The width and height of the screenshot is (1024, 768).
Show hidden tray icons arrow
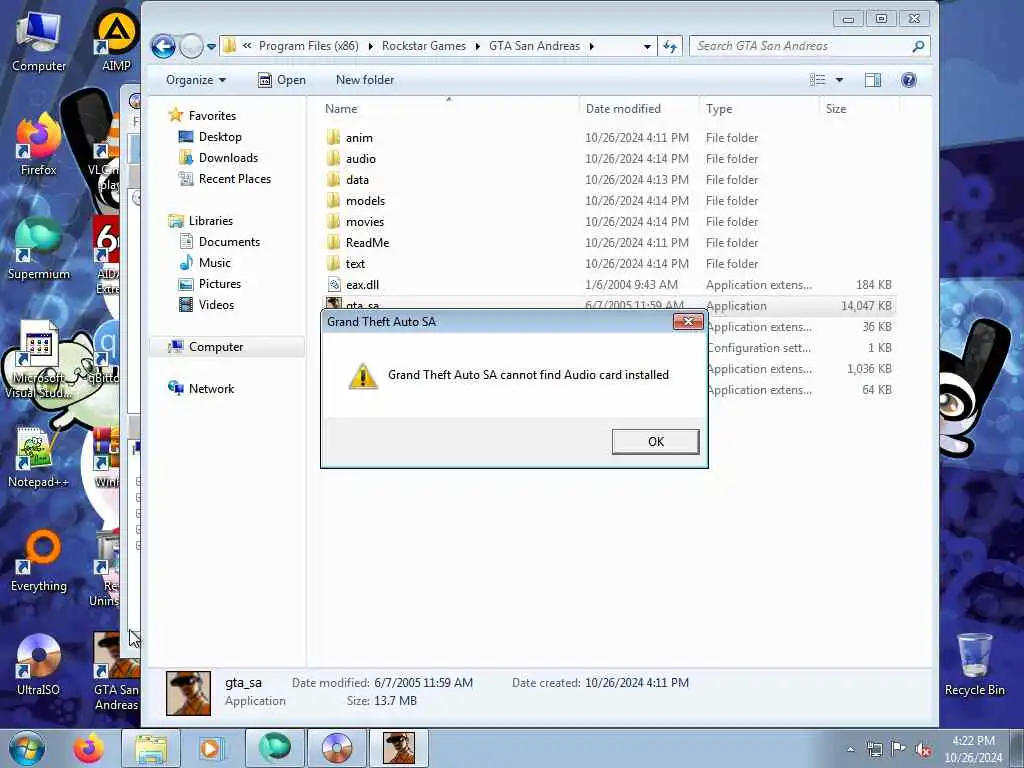tap(850, 749)
